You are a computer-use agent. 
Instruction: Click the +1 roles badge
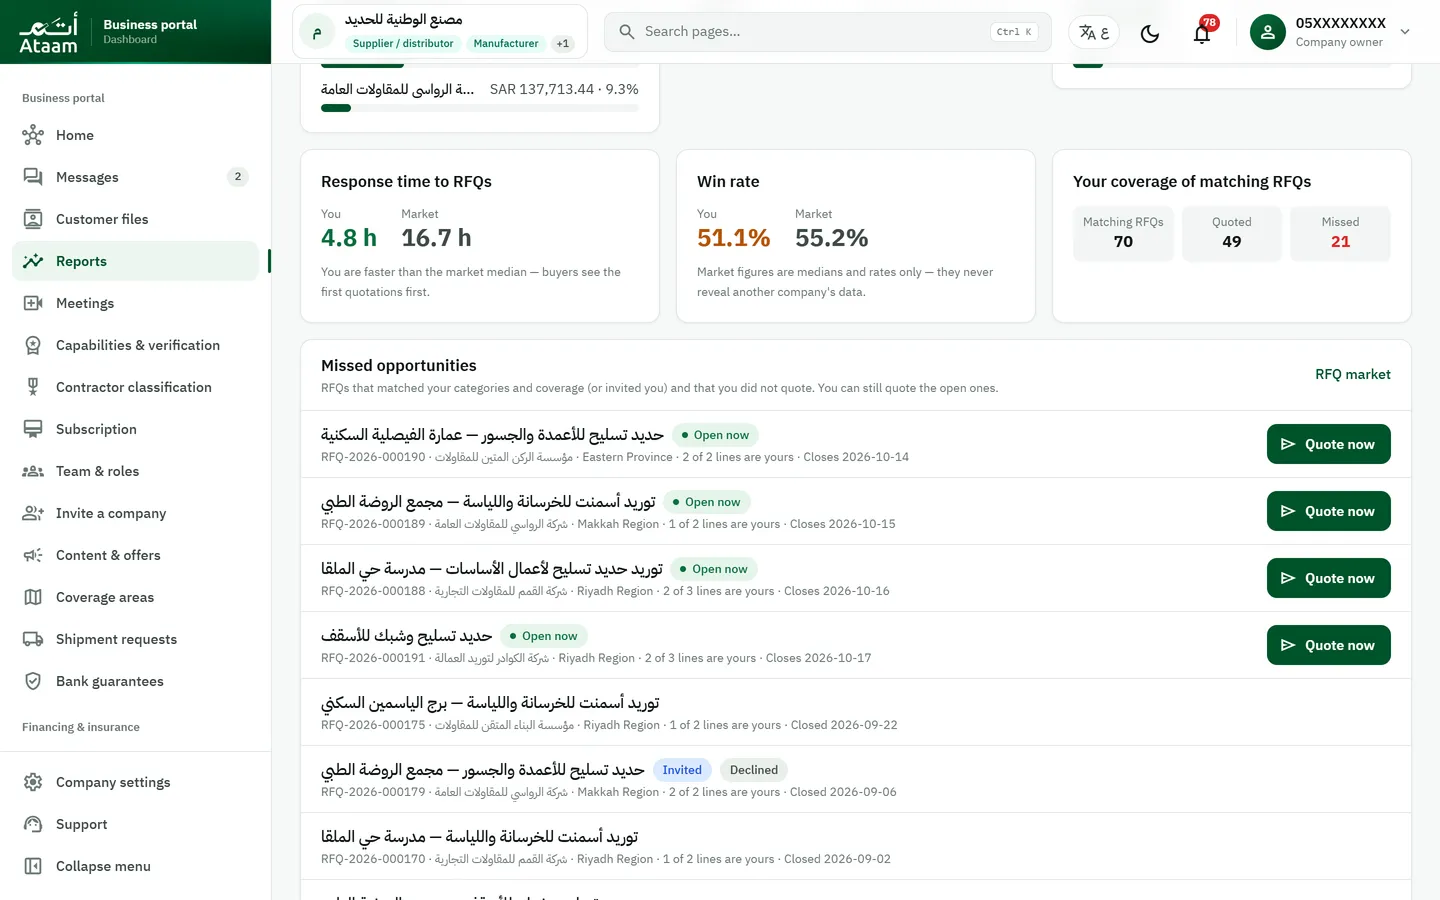pos(563,43)
